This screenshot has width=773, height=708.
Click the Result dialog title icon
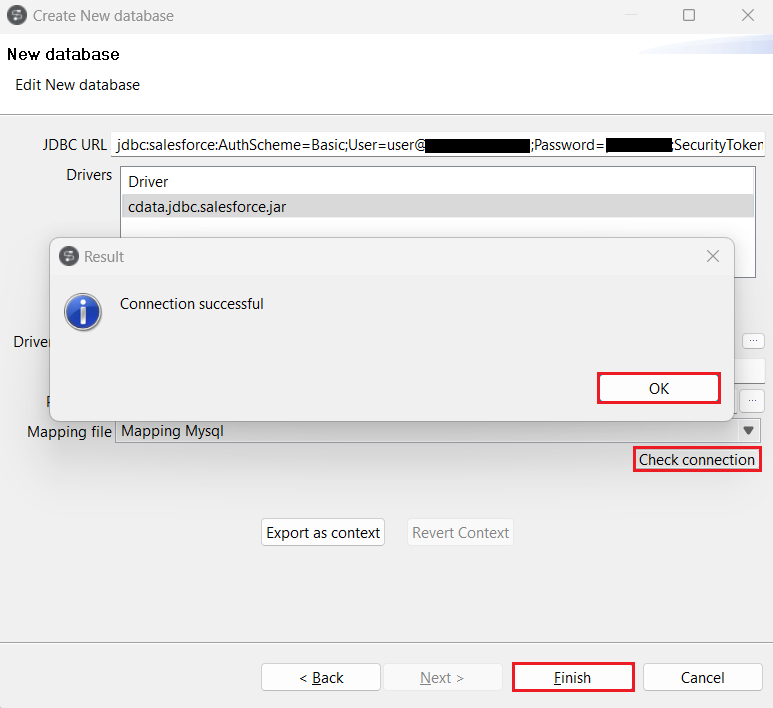point(68,256)
